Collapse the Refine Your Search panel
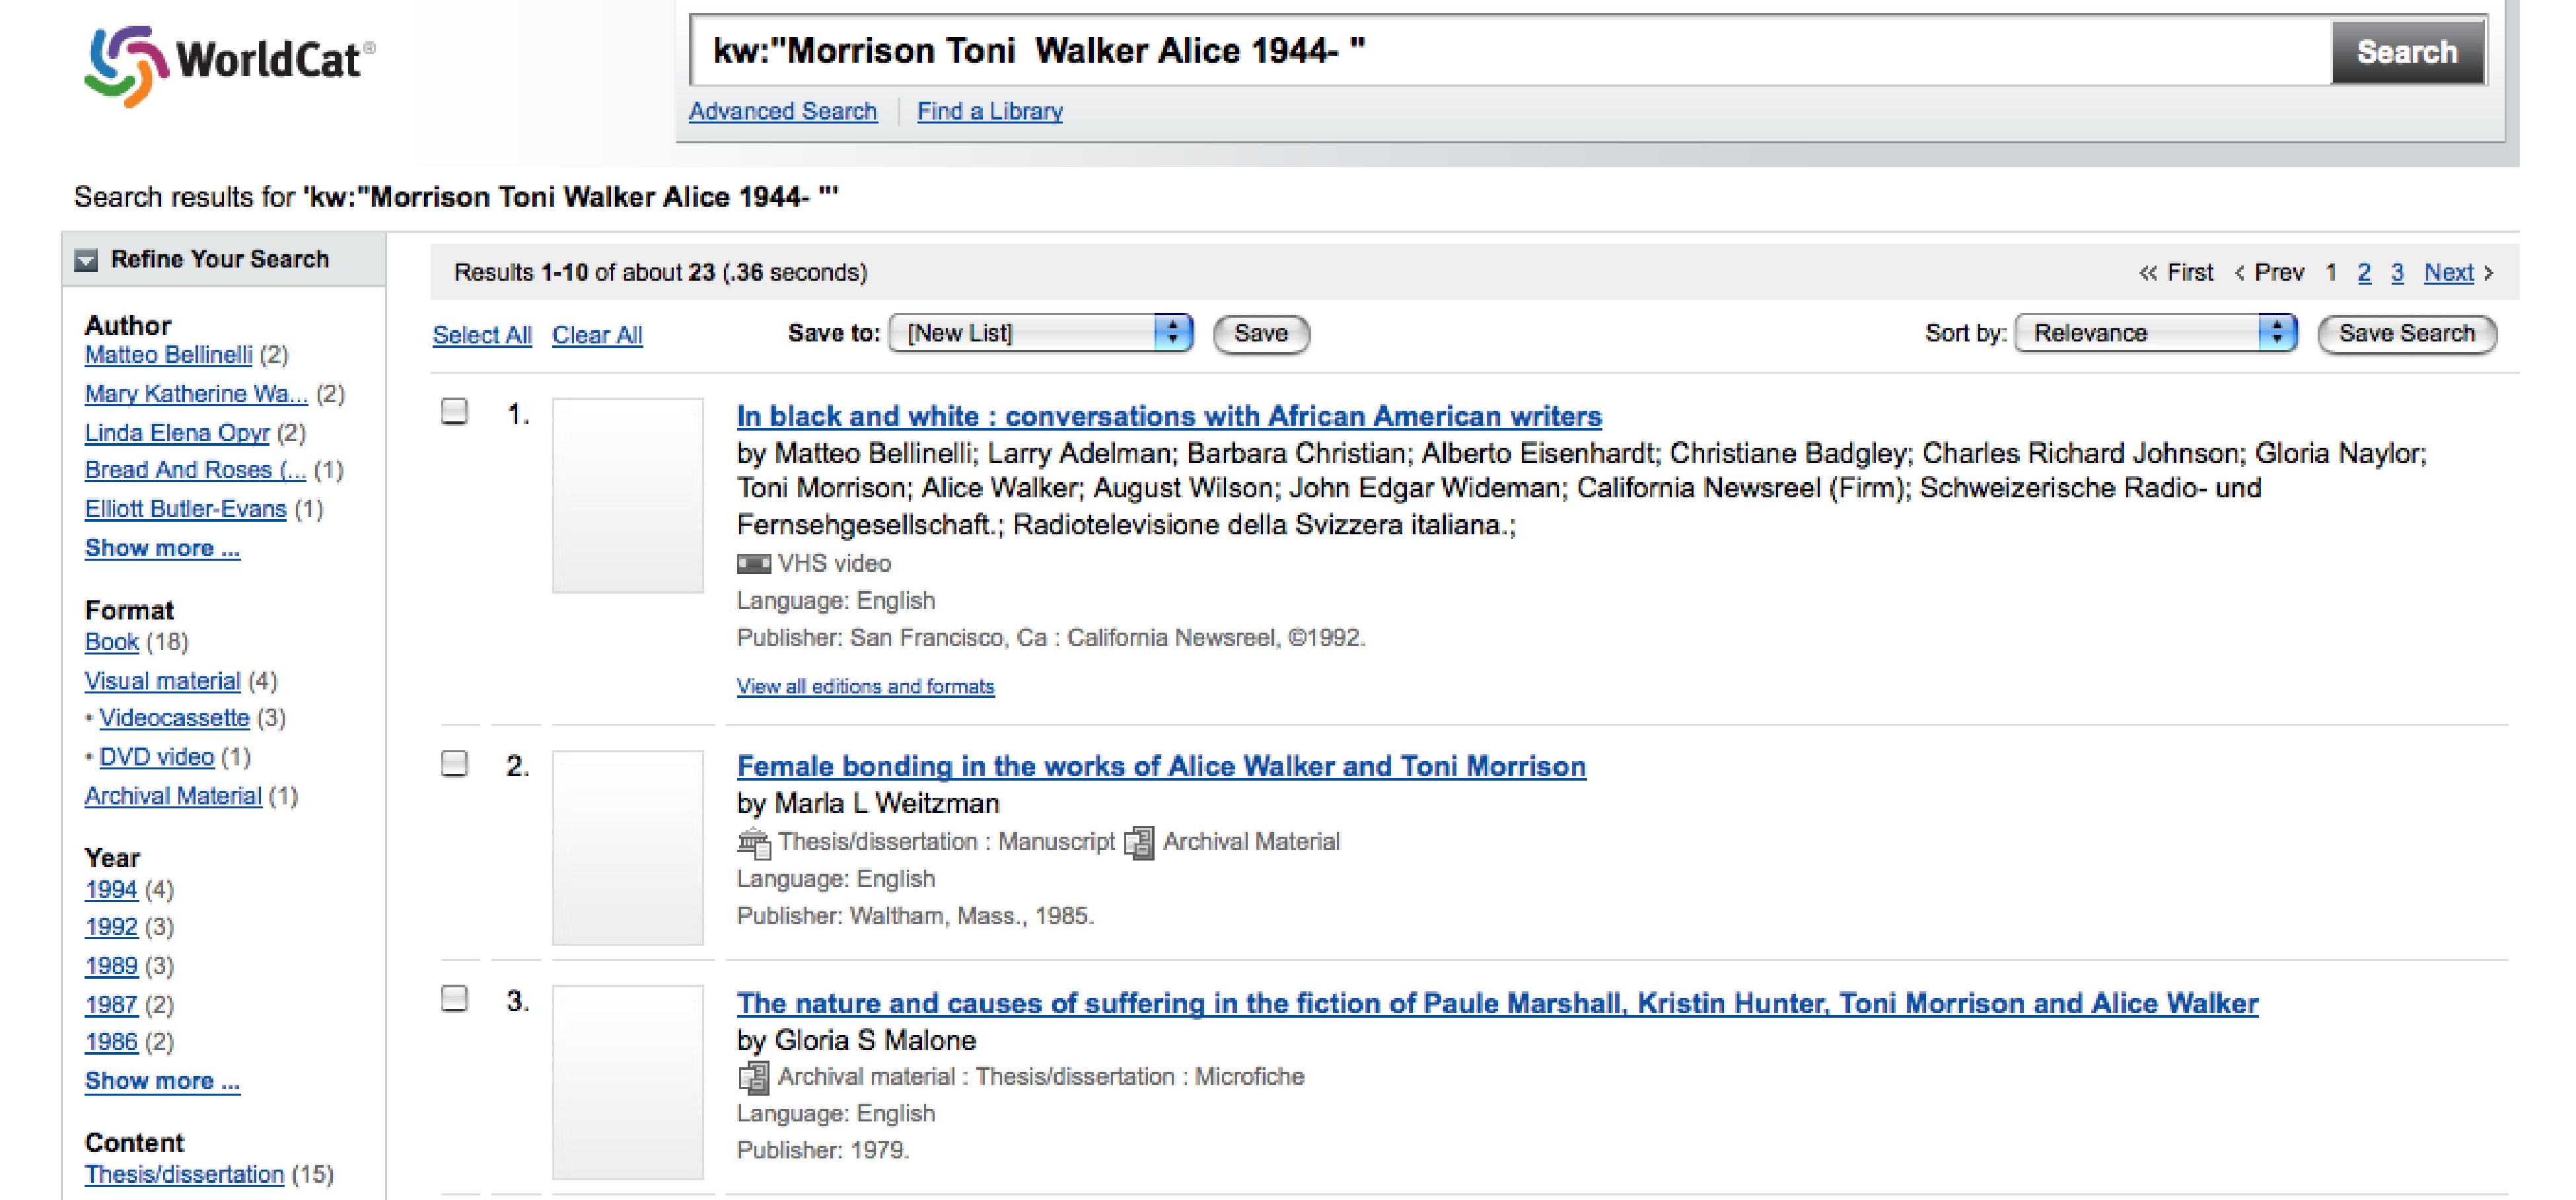 (87, 261)
